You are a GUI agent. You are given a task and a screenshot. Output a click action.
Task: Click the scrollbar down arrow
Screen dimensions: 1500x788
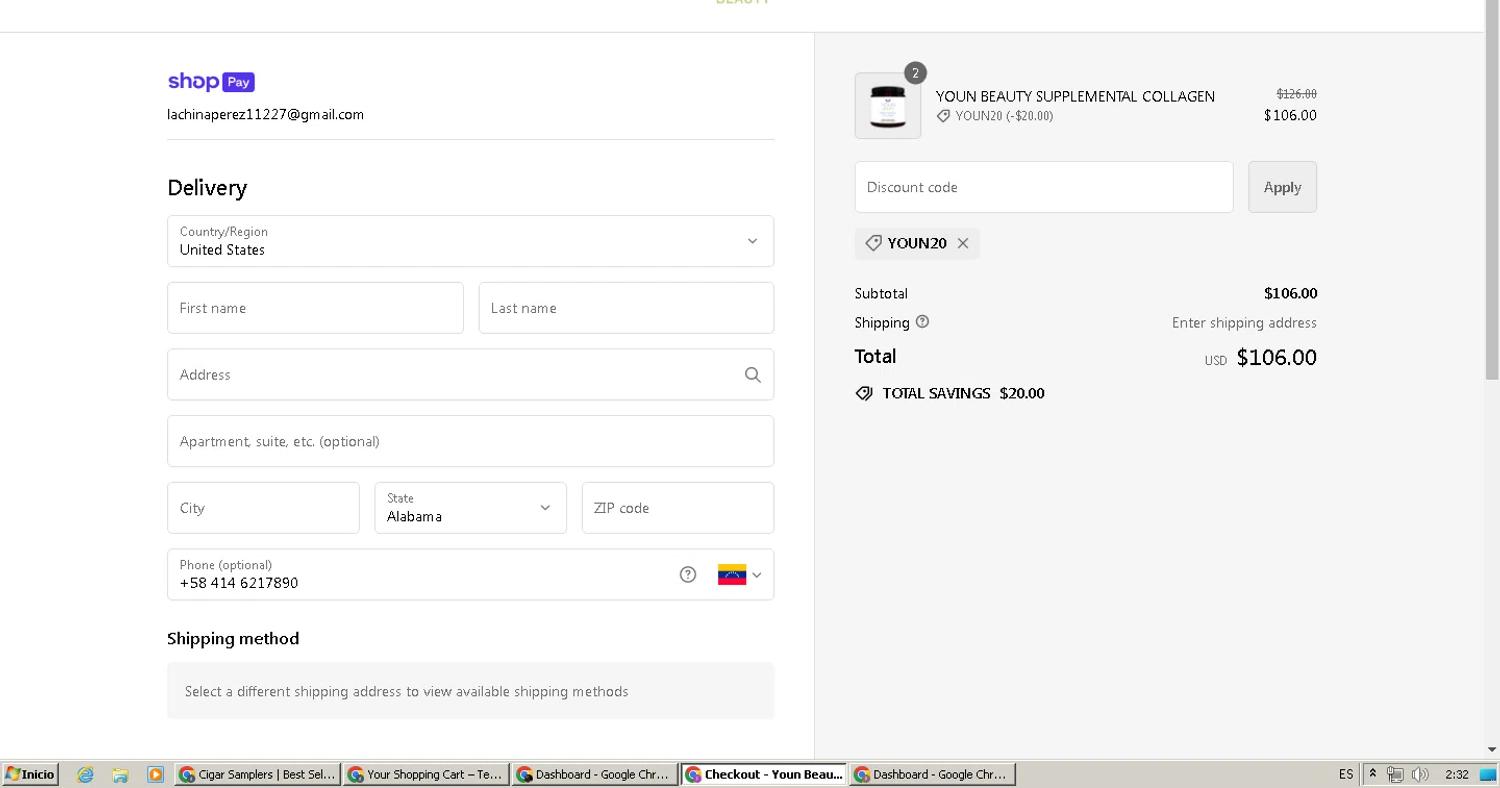coord(1492,749)
